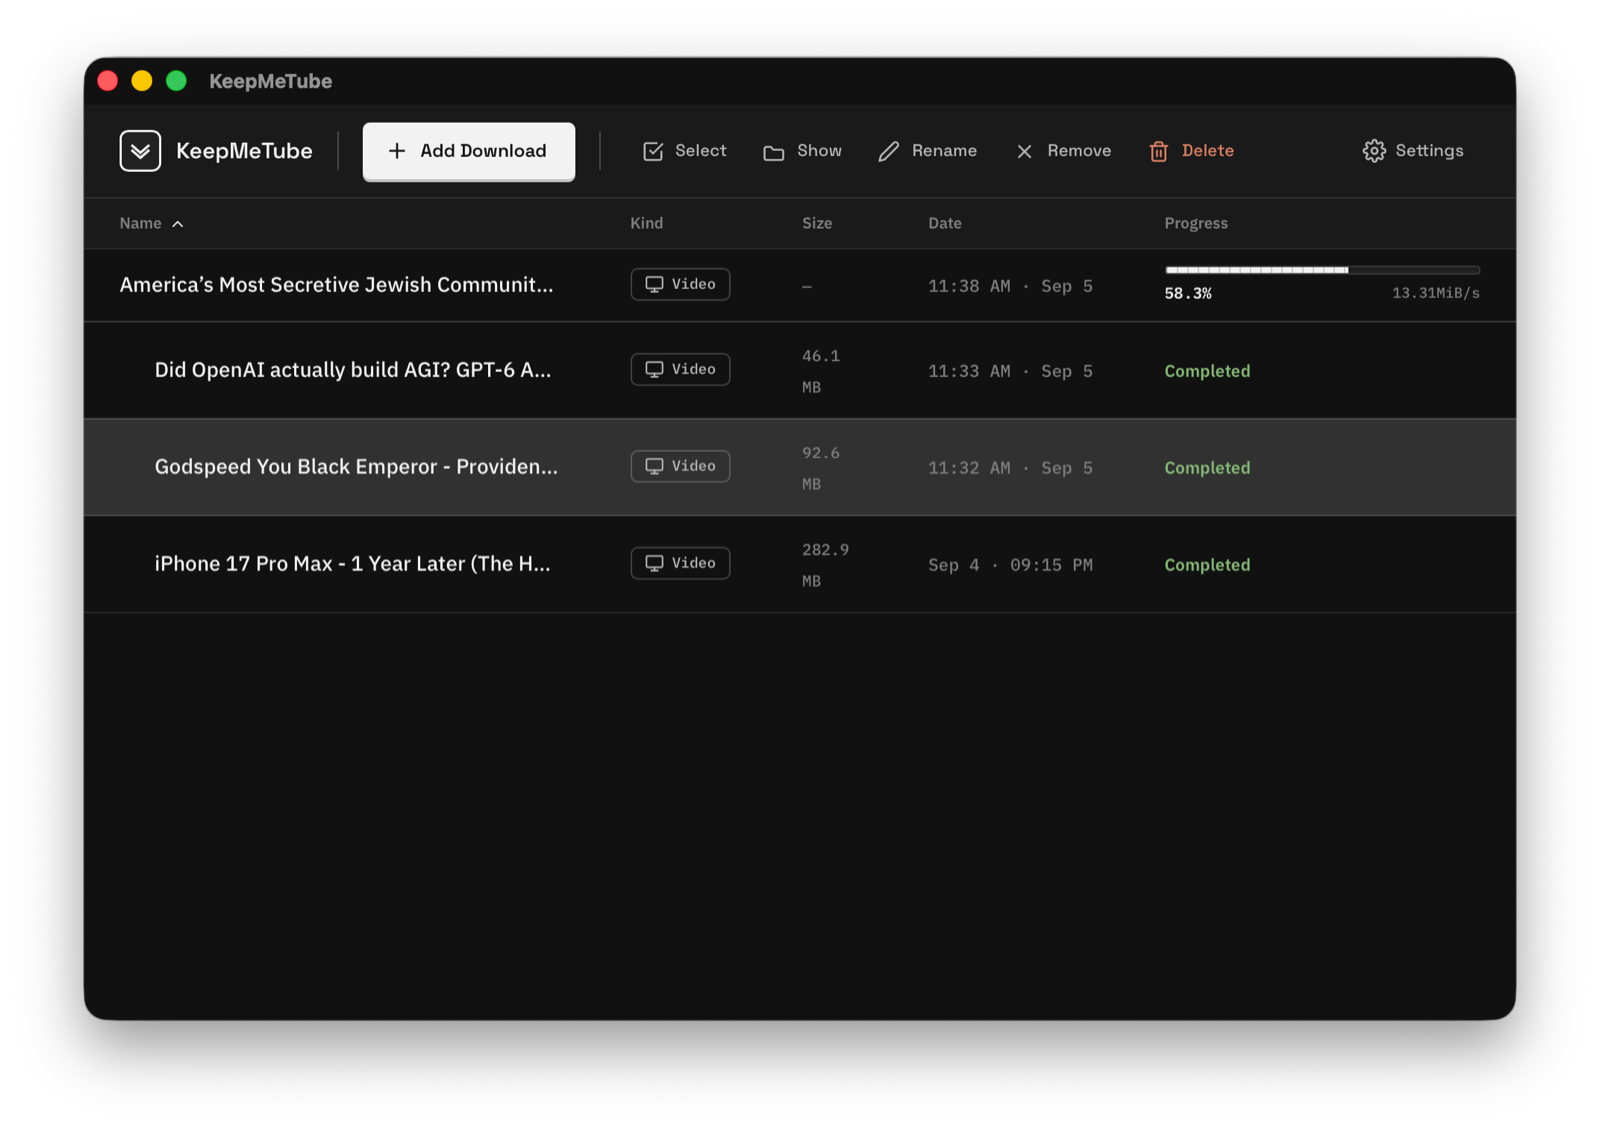Maximize the window with the green button
The height and width of the screenshot is (1131, 1600).
pos(176,81)
